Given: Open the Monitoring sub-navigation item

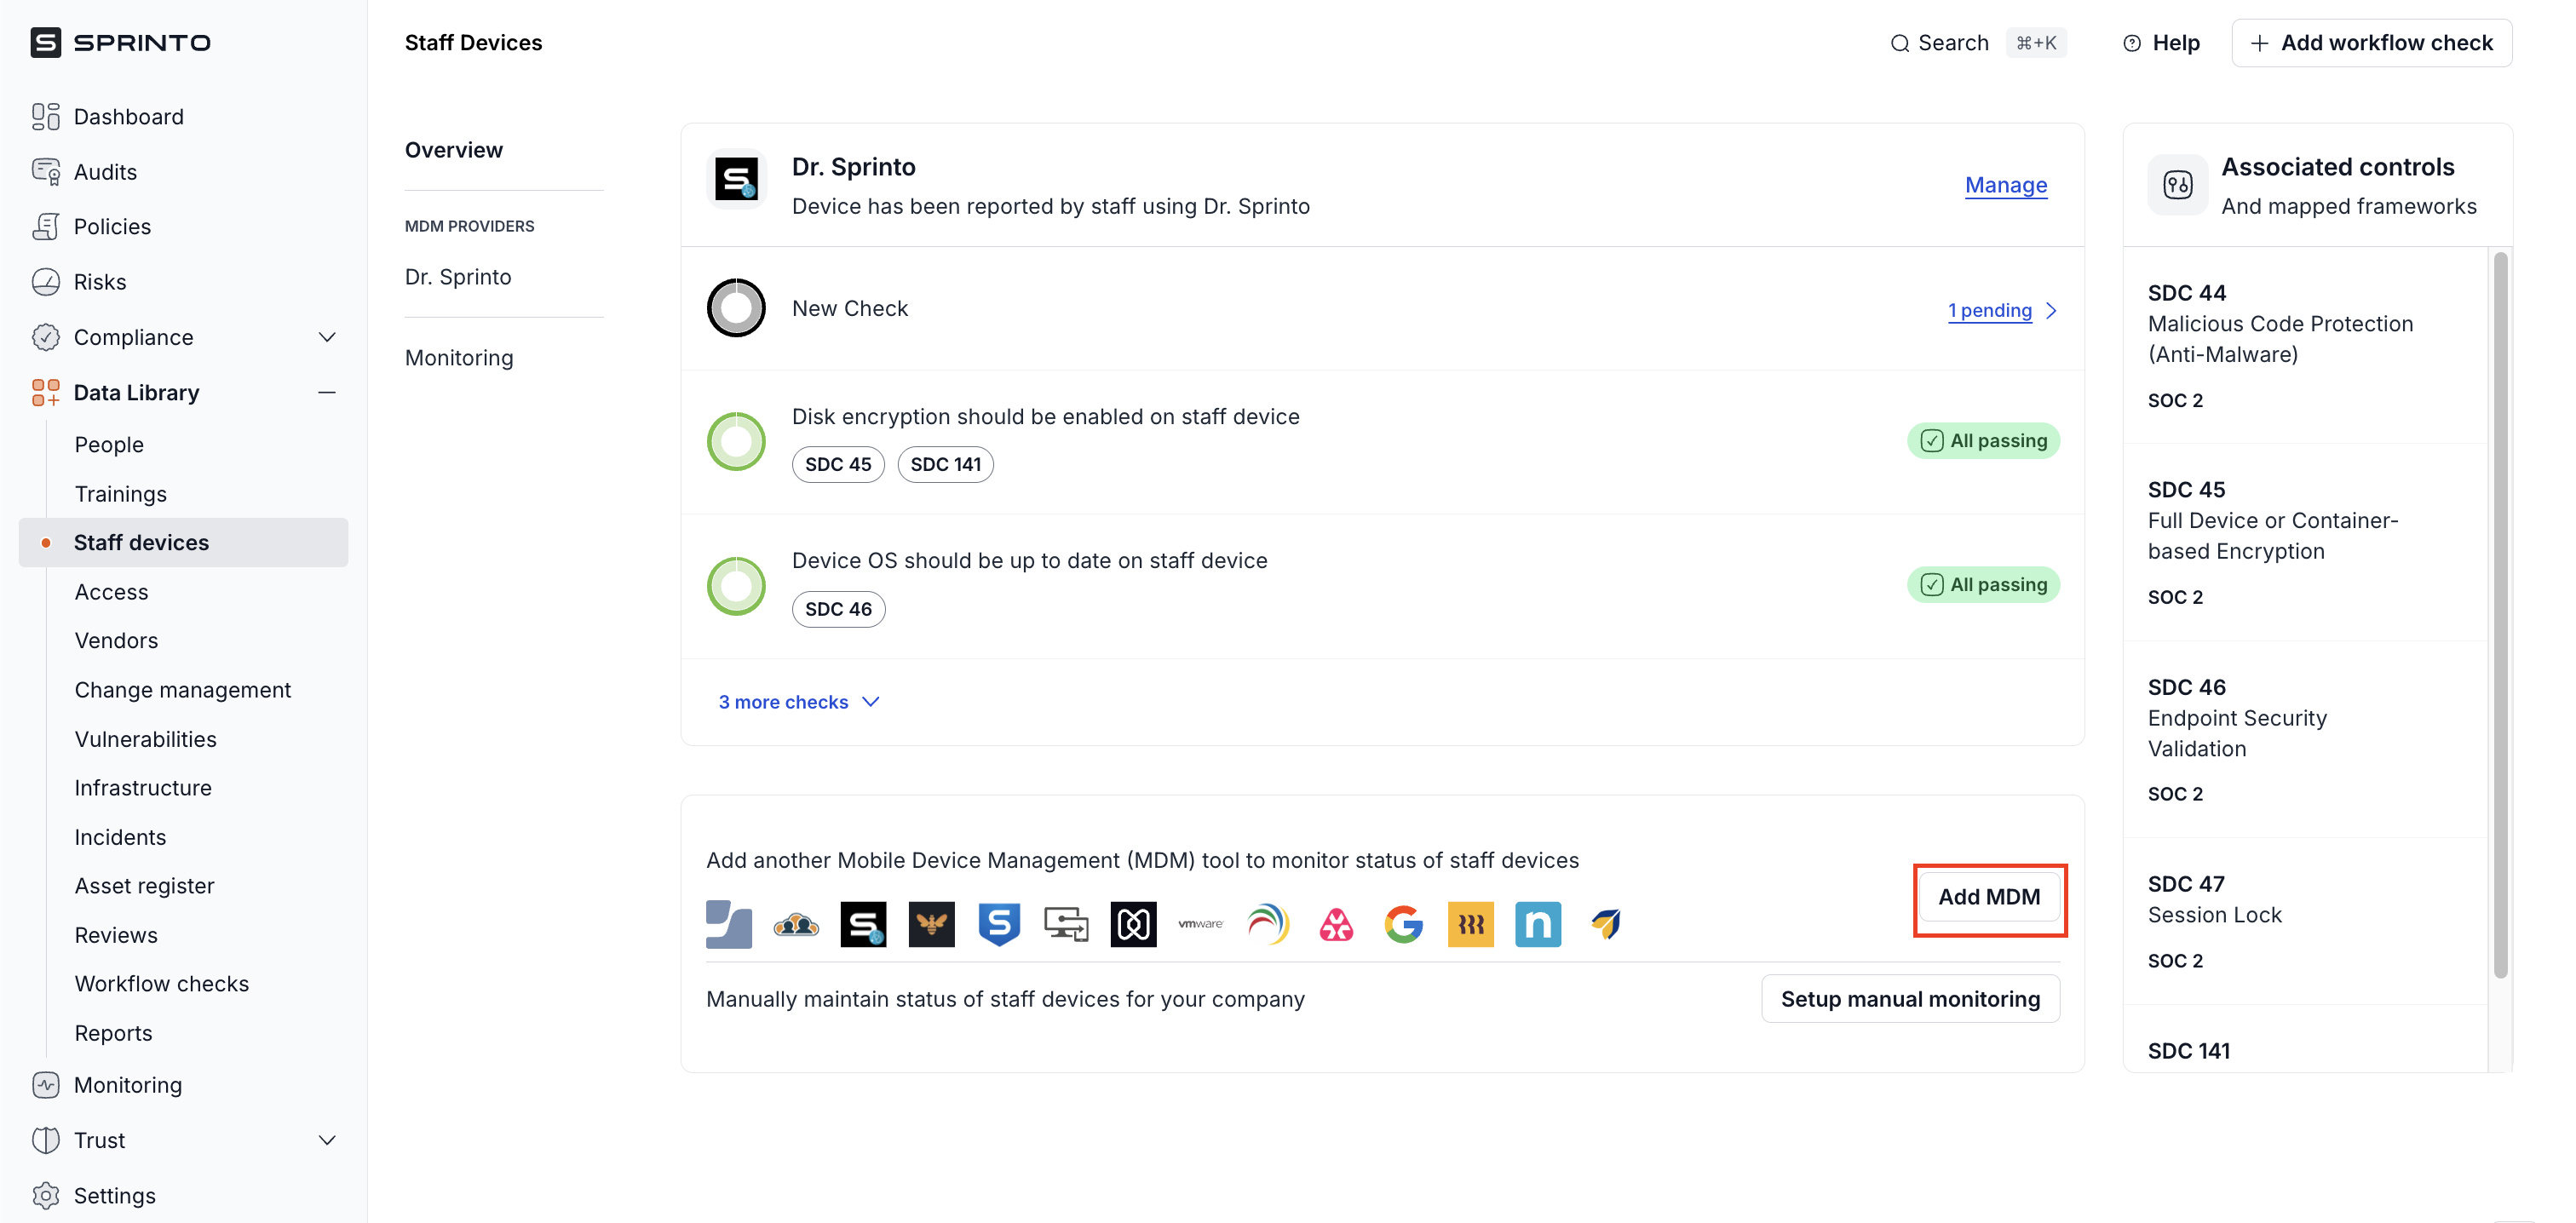Looking at the screenshot, I should (458, 358).
